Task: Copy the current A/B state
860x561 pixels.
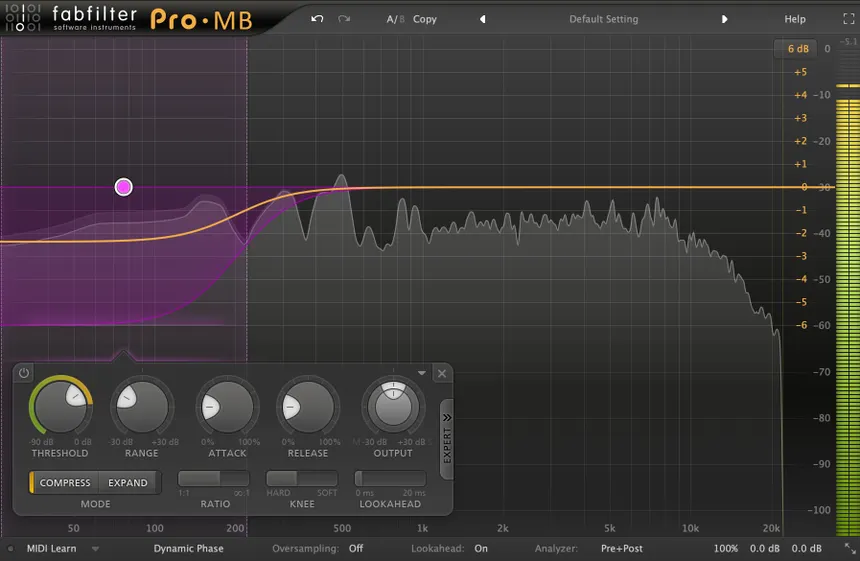Action: click(x=425, y=19)
